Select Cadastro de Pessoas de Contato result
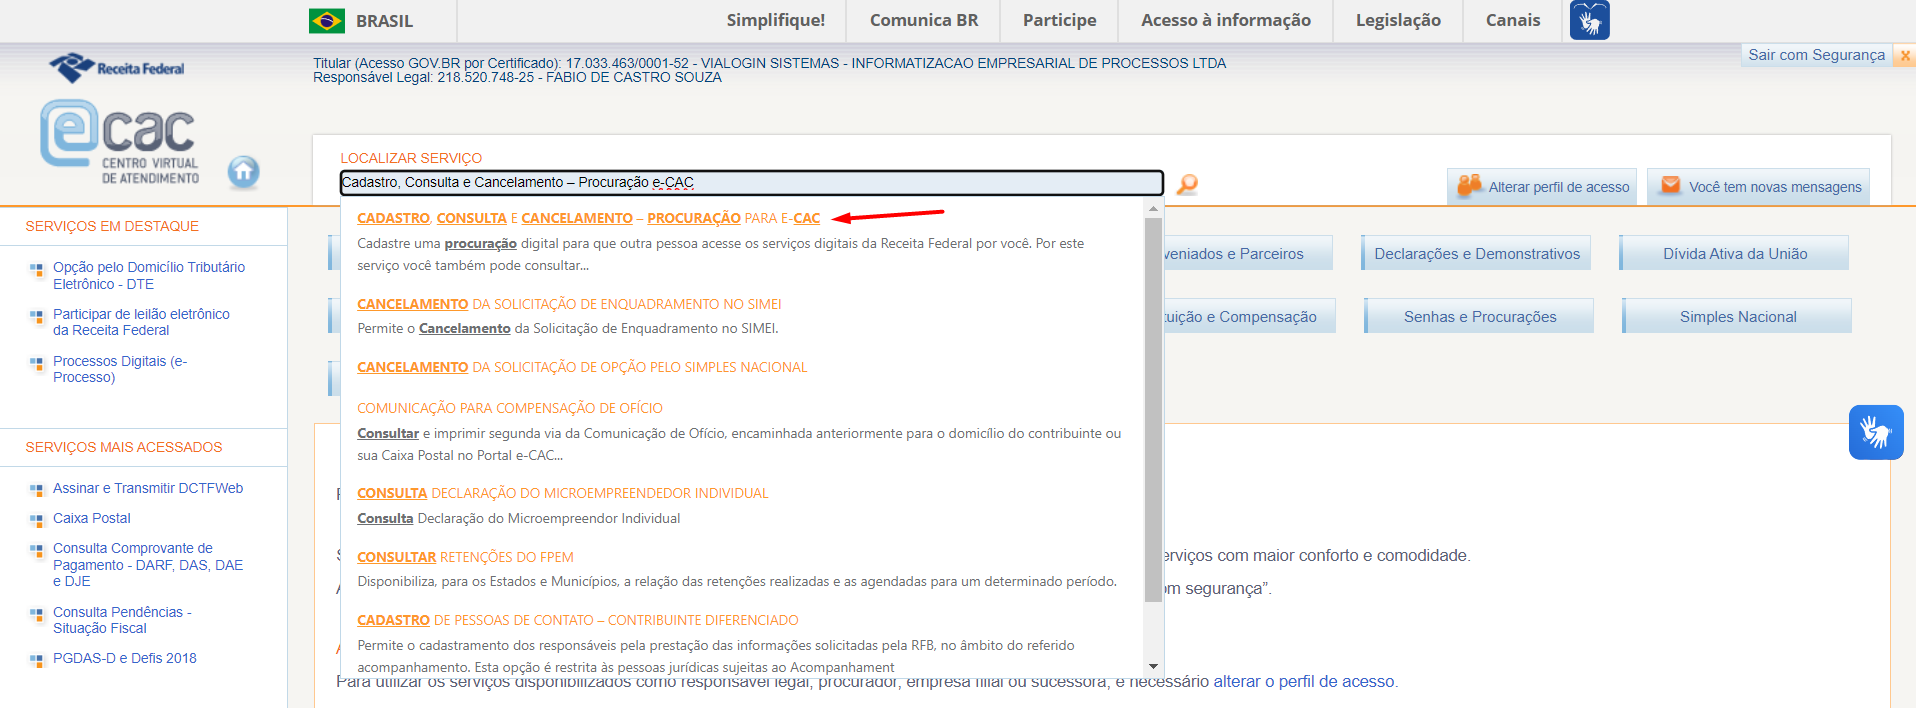 (578, 620)
